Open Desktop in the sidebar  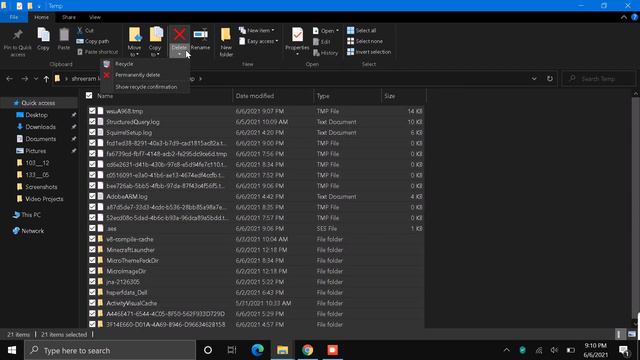pyautogui.click(x=36, y=115)
